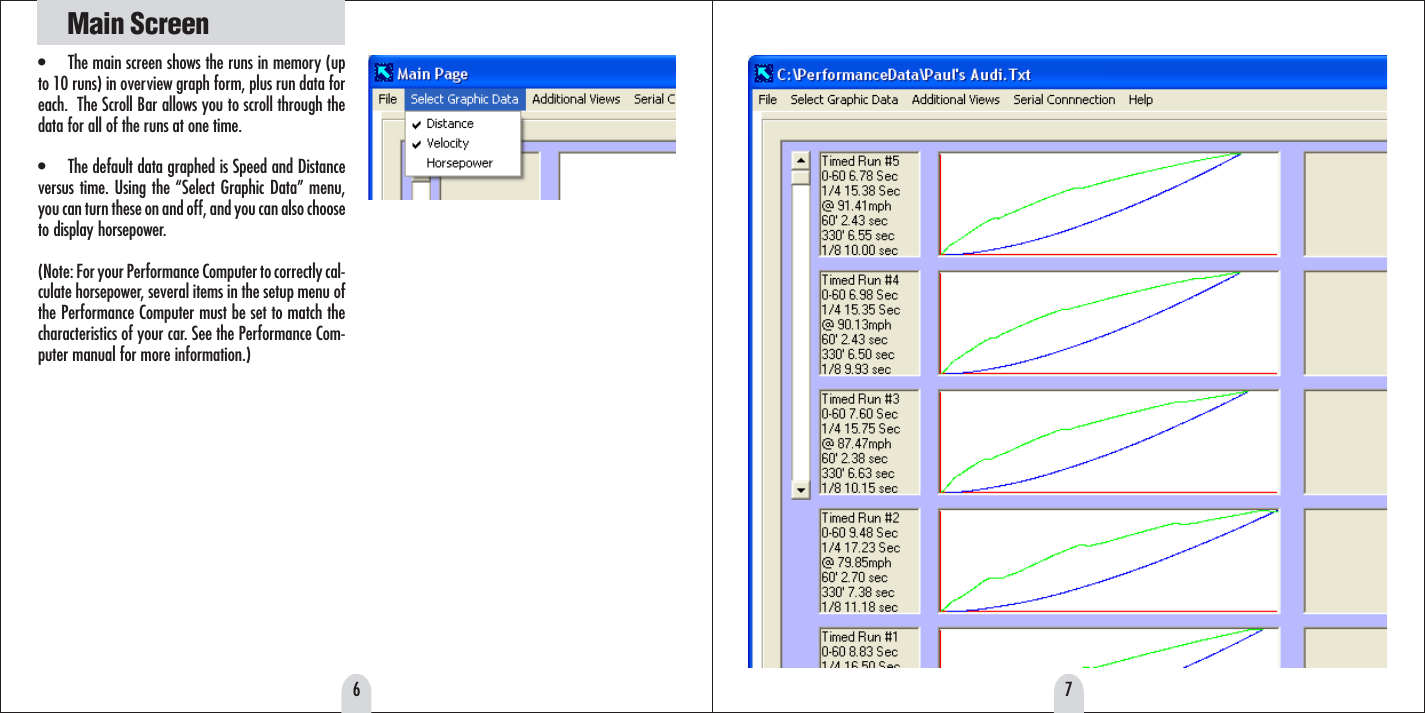Select the Timed Run #2 graph
The image size is (1425, 713).
[1108, 562]
